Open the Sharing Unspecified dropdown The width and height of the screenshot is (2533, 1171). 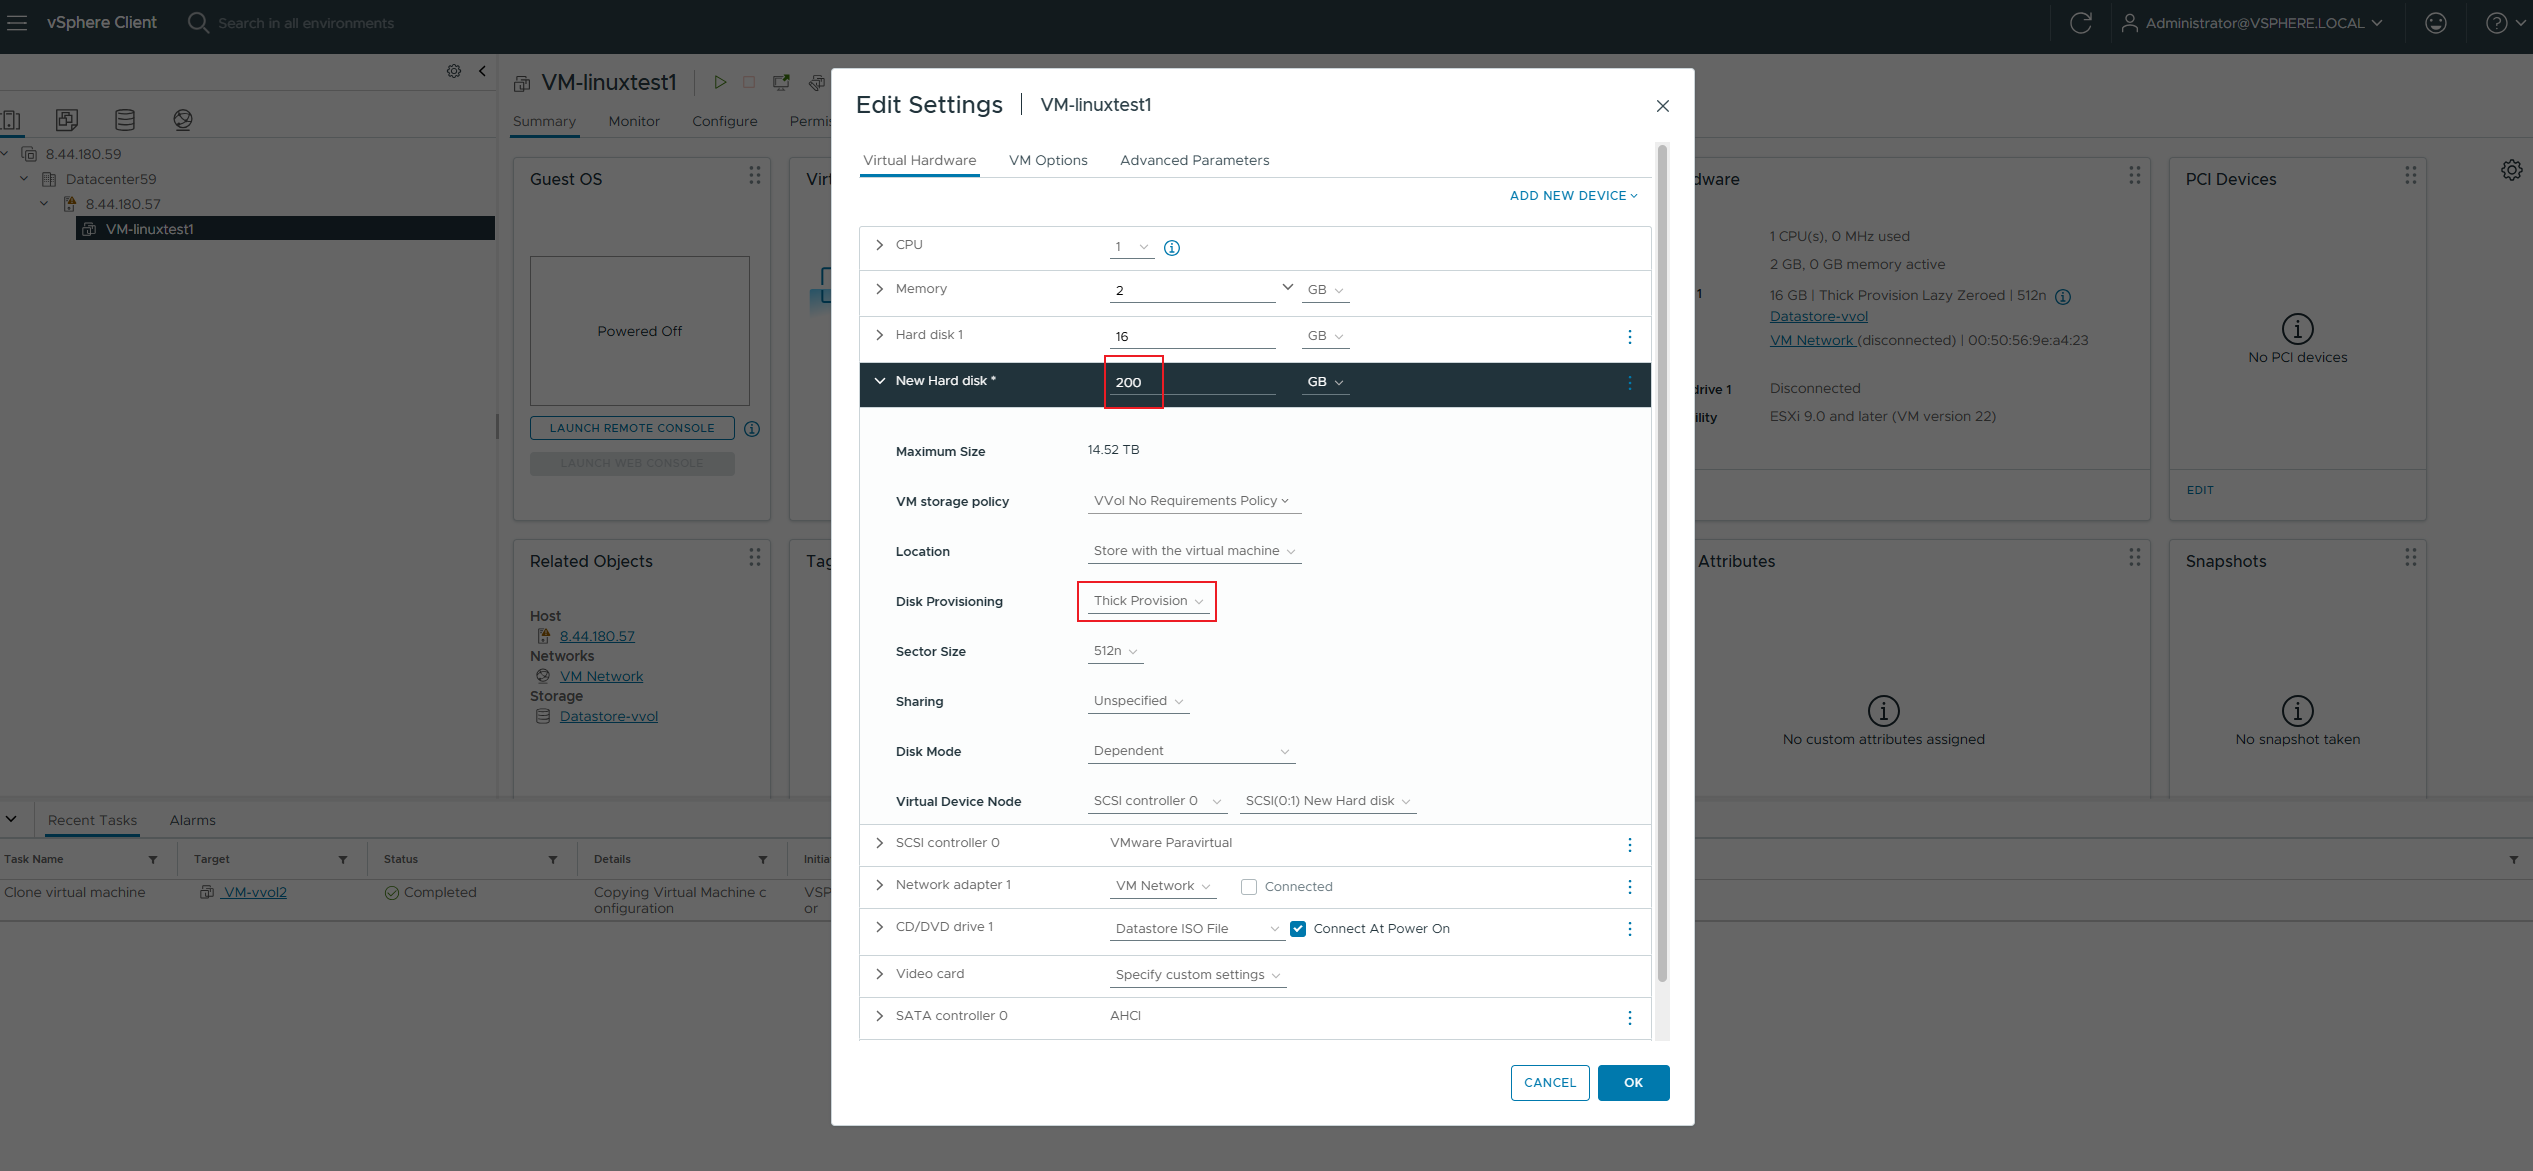point(1138,701)
